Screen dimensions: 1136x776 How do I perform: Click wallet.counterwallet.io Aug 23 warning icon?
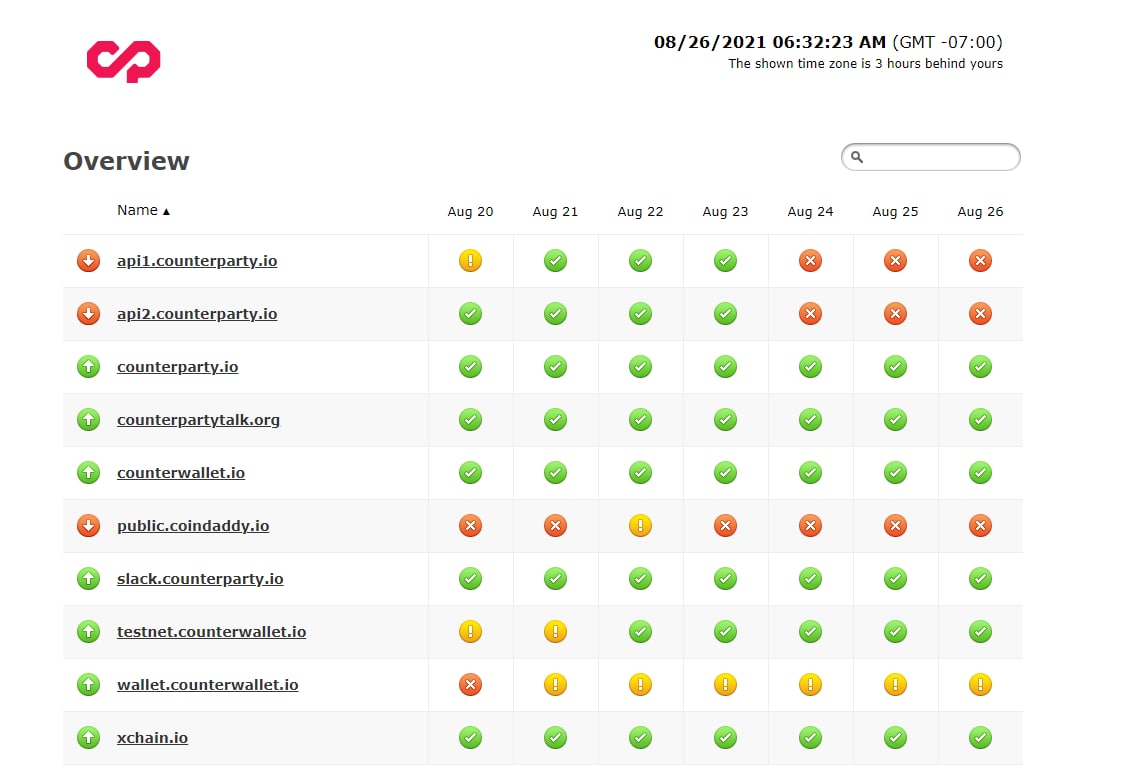[x=725, y=684]
